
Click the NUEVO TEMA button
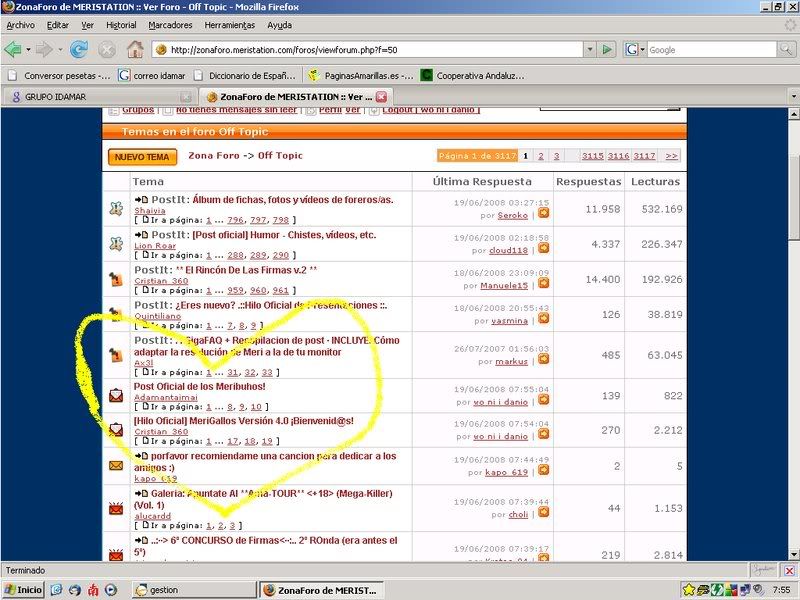point(142,157)
